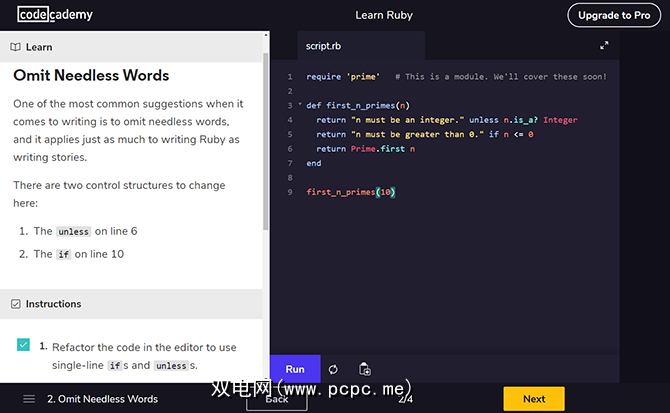Screen dimensions: 670x413
Task: Click the 2/4 progress indicator
Action: pyautogui.click(x=406, y=399)
